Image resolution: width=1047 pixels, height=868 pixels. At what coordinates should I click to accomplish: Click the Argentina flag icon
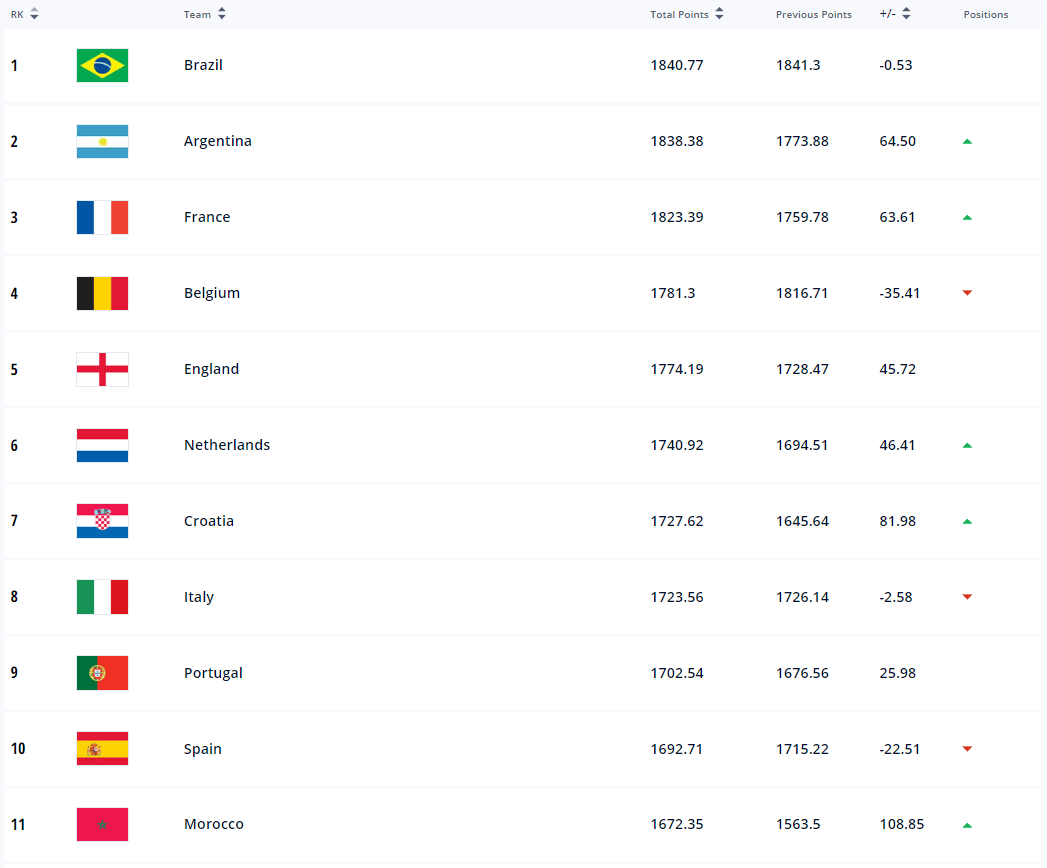102,142
